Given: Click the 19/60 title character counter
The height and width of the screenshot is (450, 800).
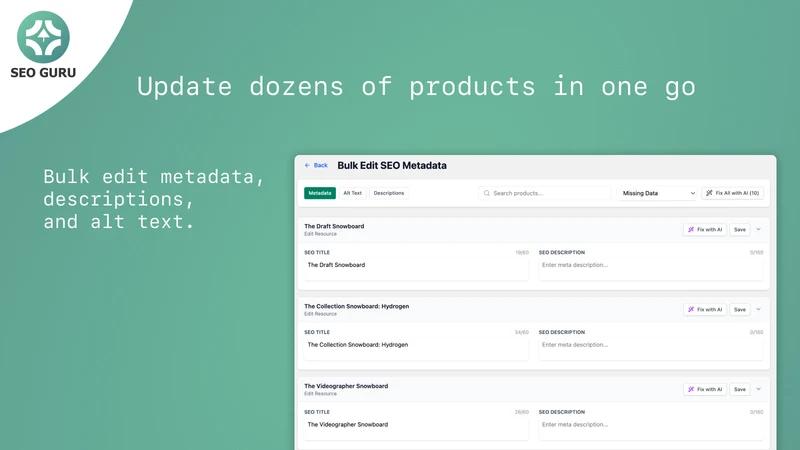Looking at the screenshot, I should (x=522, y=253).
